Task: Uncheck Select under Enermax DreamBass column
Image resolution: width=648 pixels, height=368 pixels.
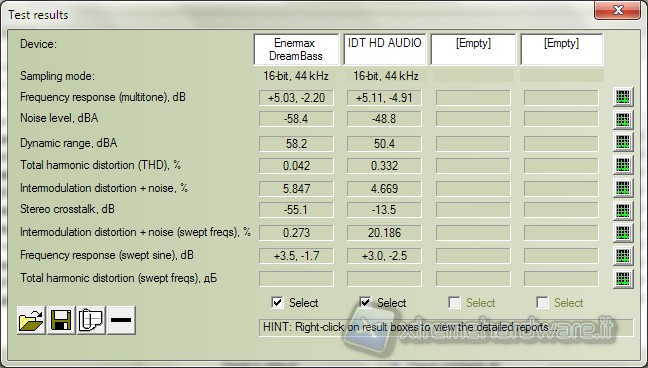Action: click(x=277, y=303)
